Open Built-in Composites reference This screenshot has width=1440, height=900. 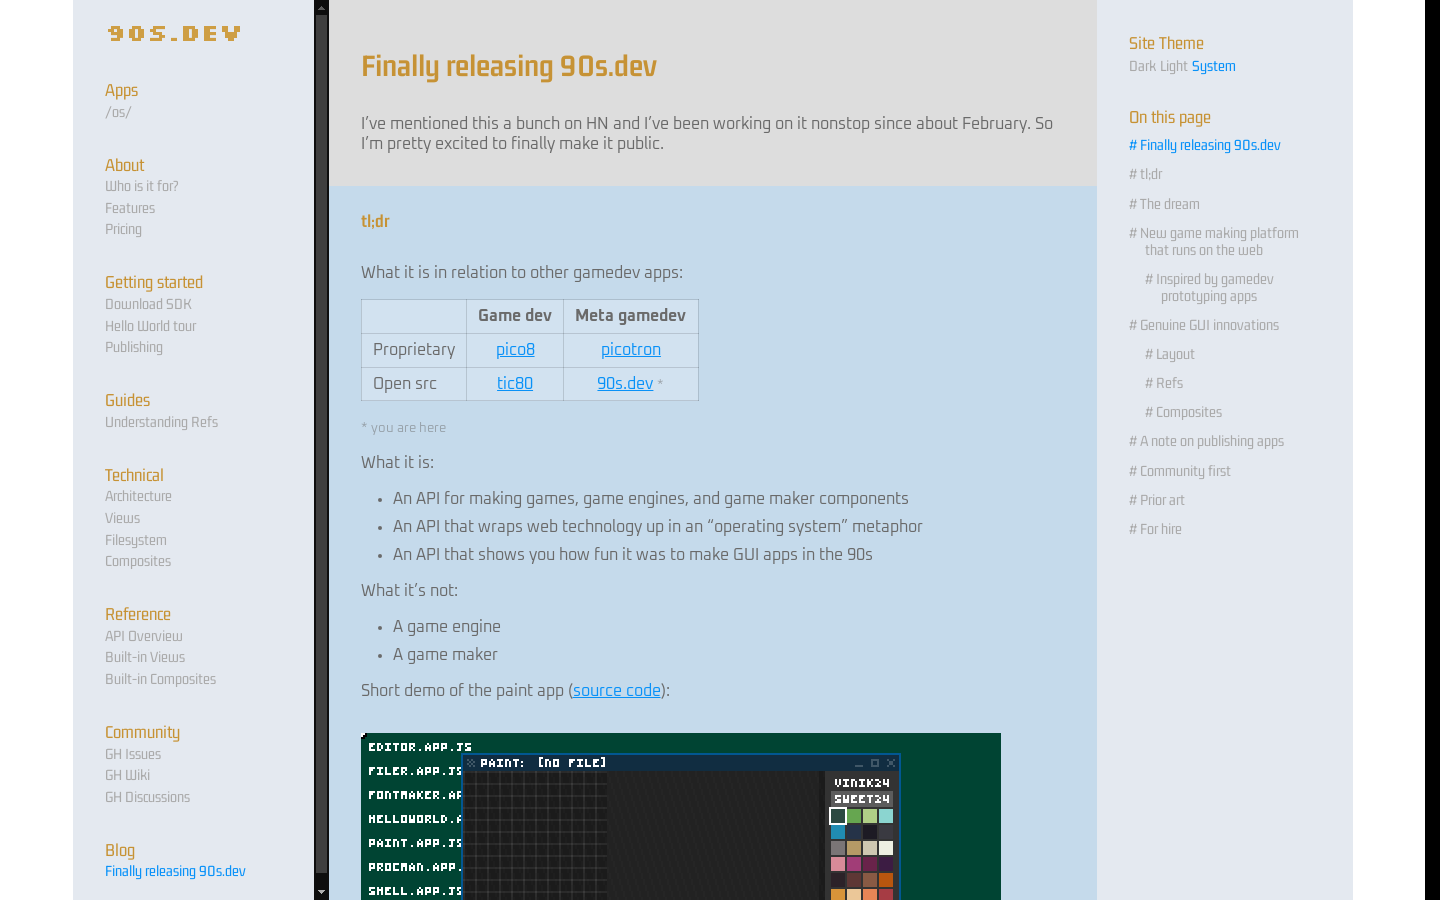coord(161,679)
